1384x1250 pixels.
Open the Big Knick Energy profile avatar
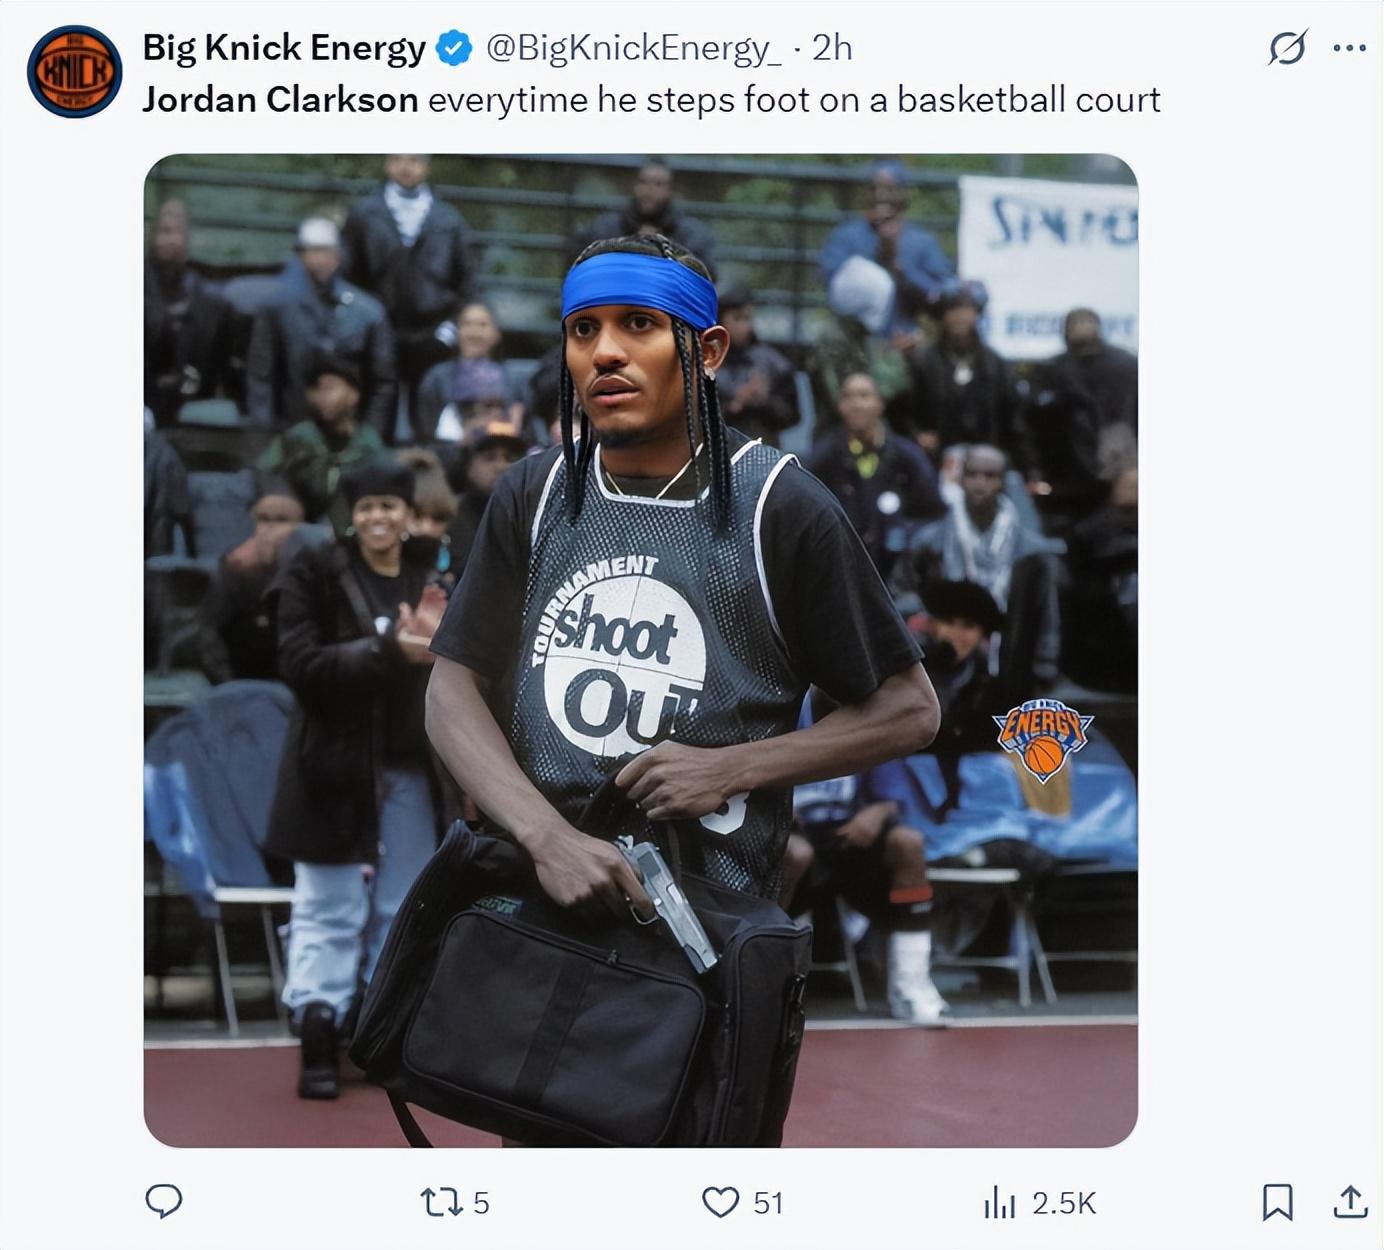(x=74, y=72)
